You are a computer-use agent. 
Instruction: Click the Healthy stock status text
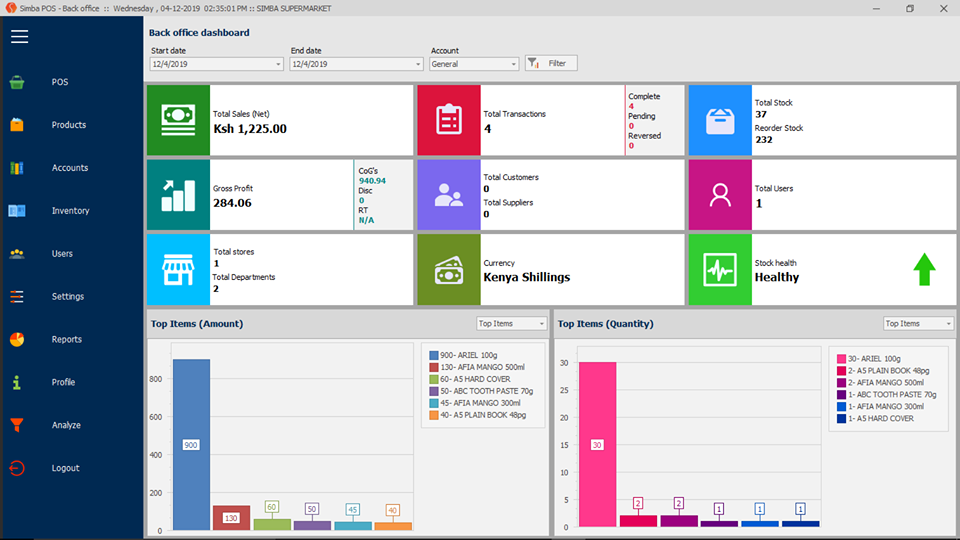coord(777,277)
